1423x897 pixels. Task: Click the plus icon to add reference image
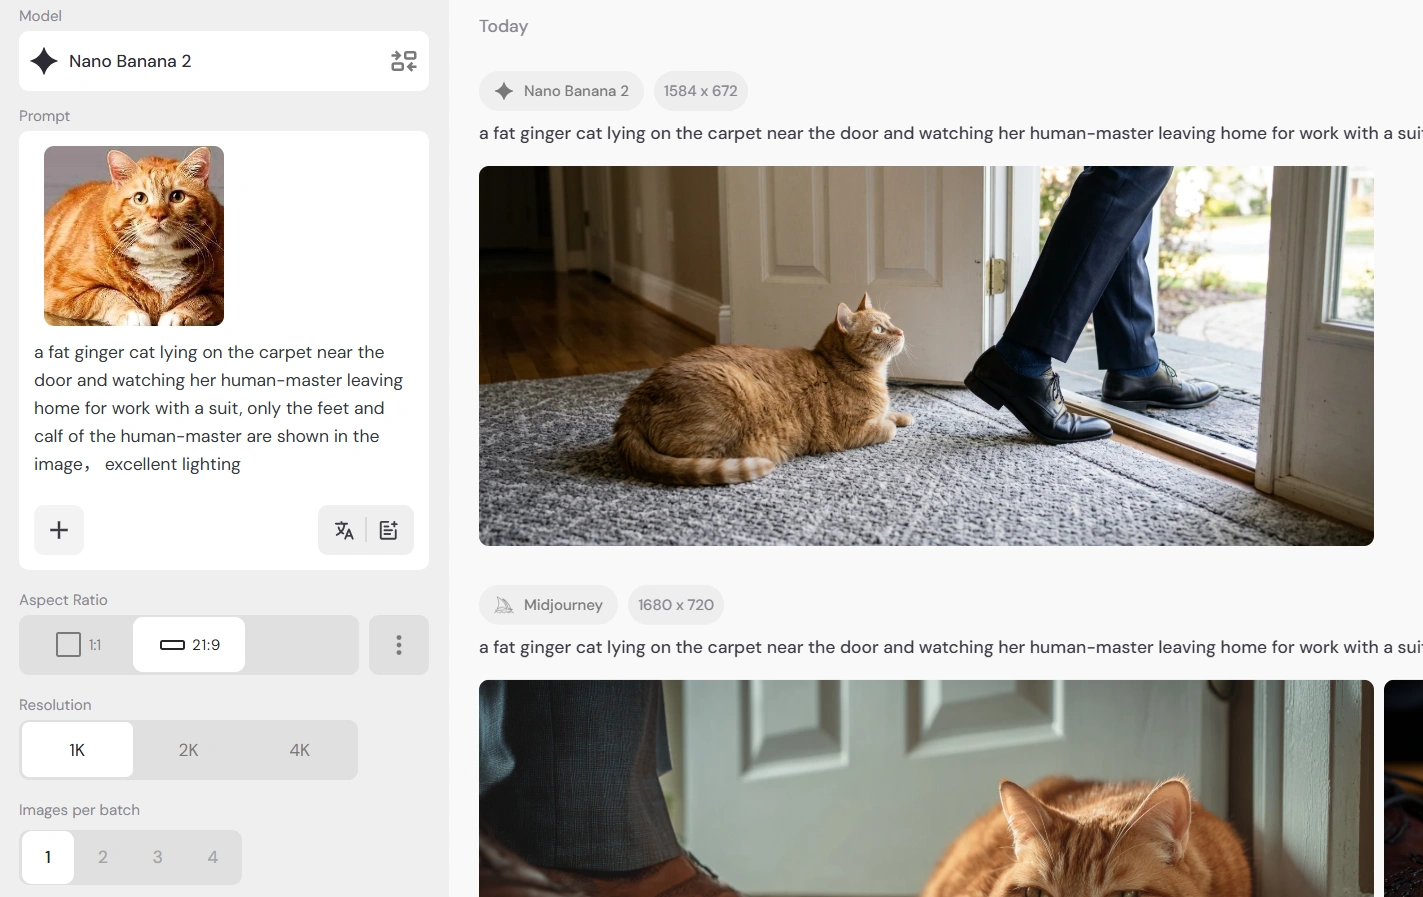[x=58, y=530]
